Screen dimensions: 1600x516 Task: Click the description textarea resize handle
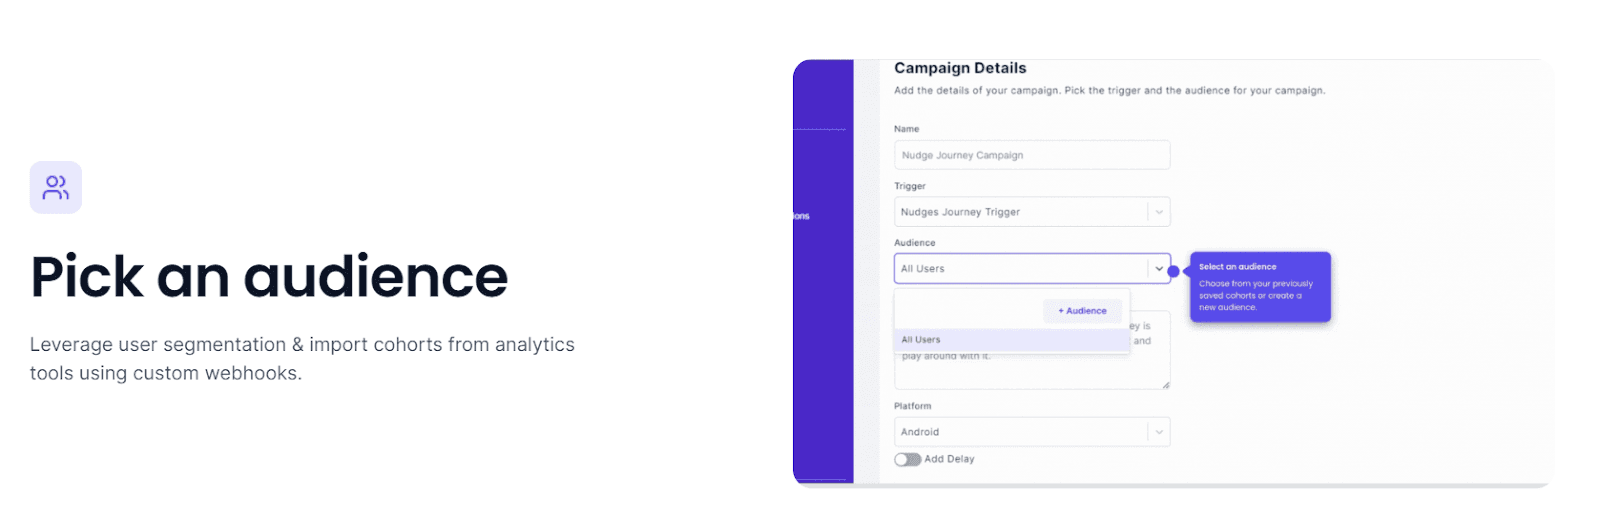pyautogui.click(x=1165, y=385)
